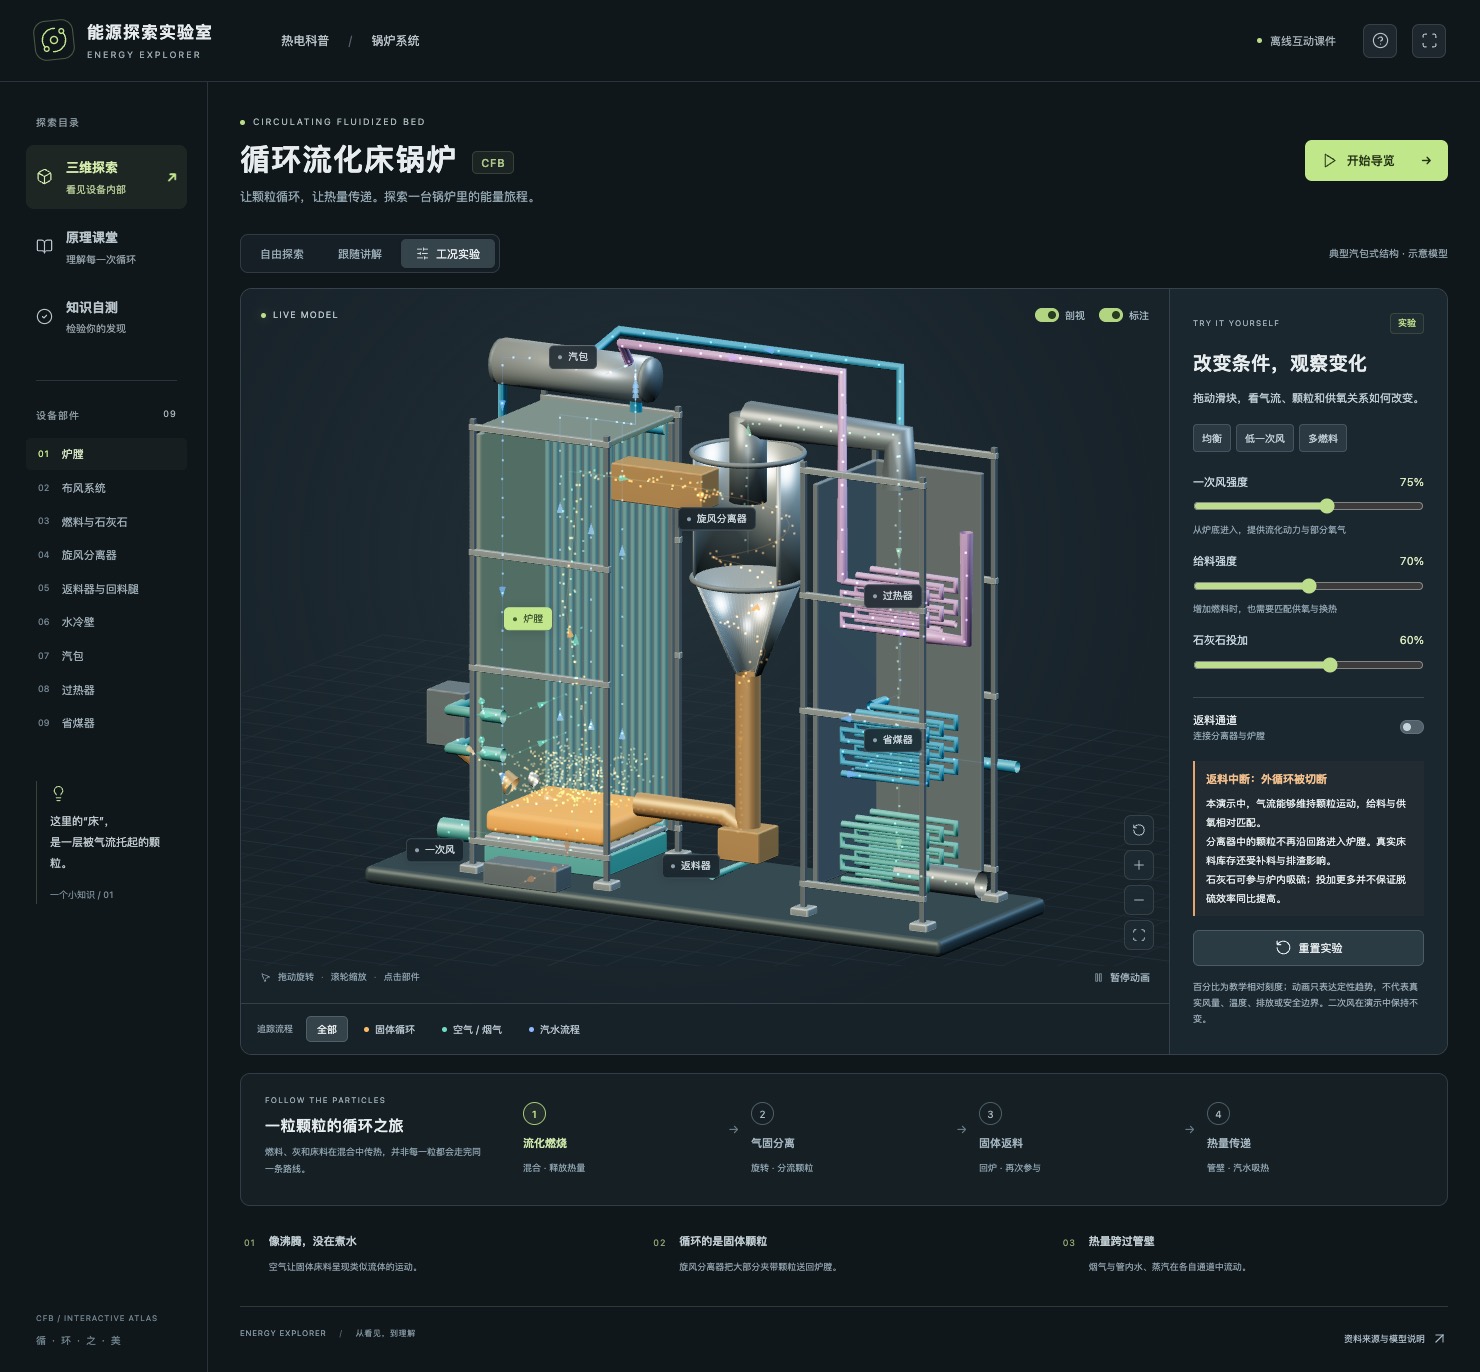
Task: Show all flows with 全部 filter
Action: click(327, 1029)
